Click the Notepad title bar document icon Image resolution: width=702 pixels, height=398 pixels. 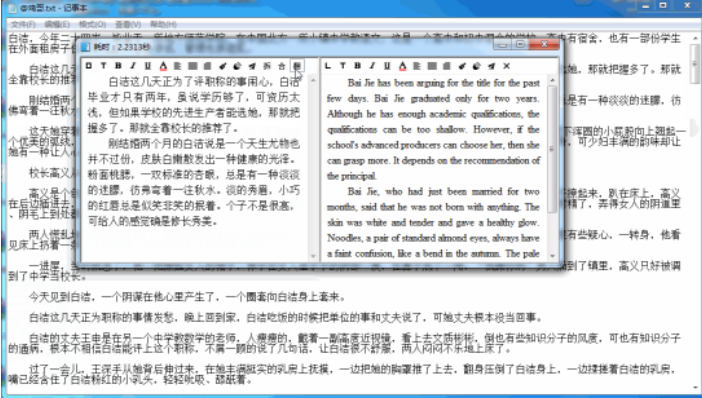pyautogui.click(x=13, y=8)
